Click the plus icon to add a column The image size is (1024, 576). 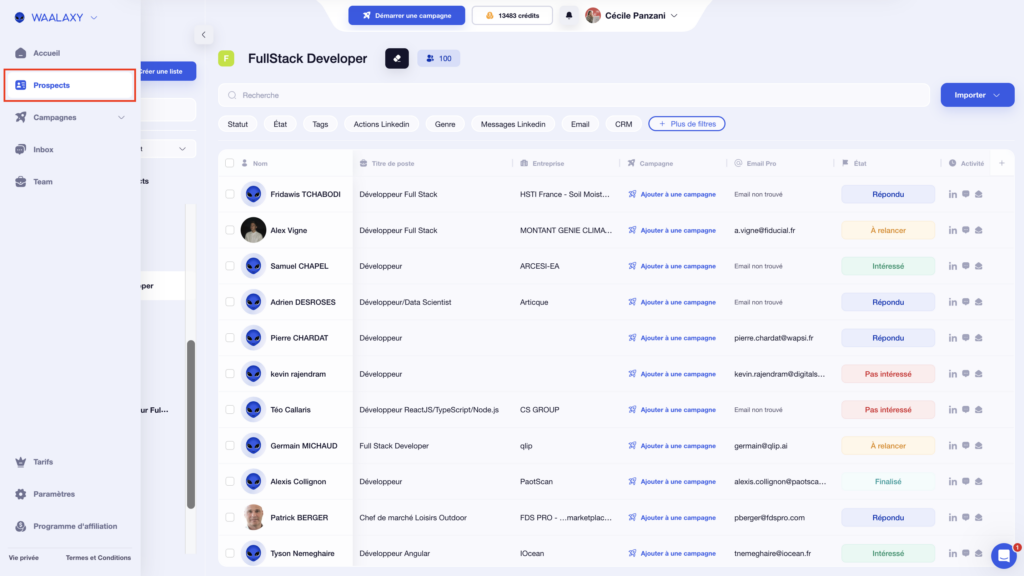pos(1003,163)
